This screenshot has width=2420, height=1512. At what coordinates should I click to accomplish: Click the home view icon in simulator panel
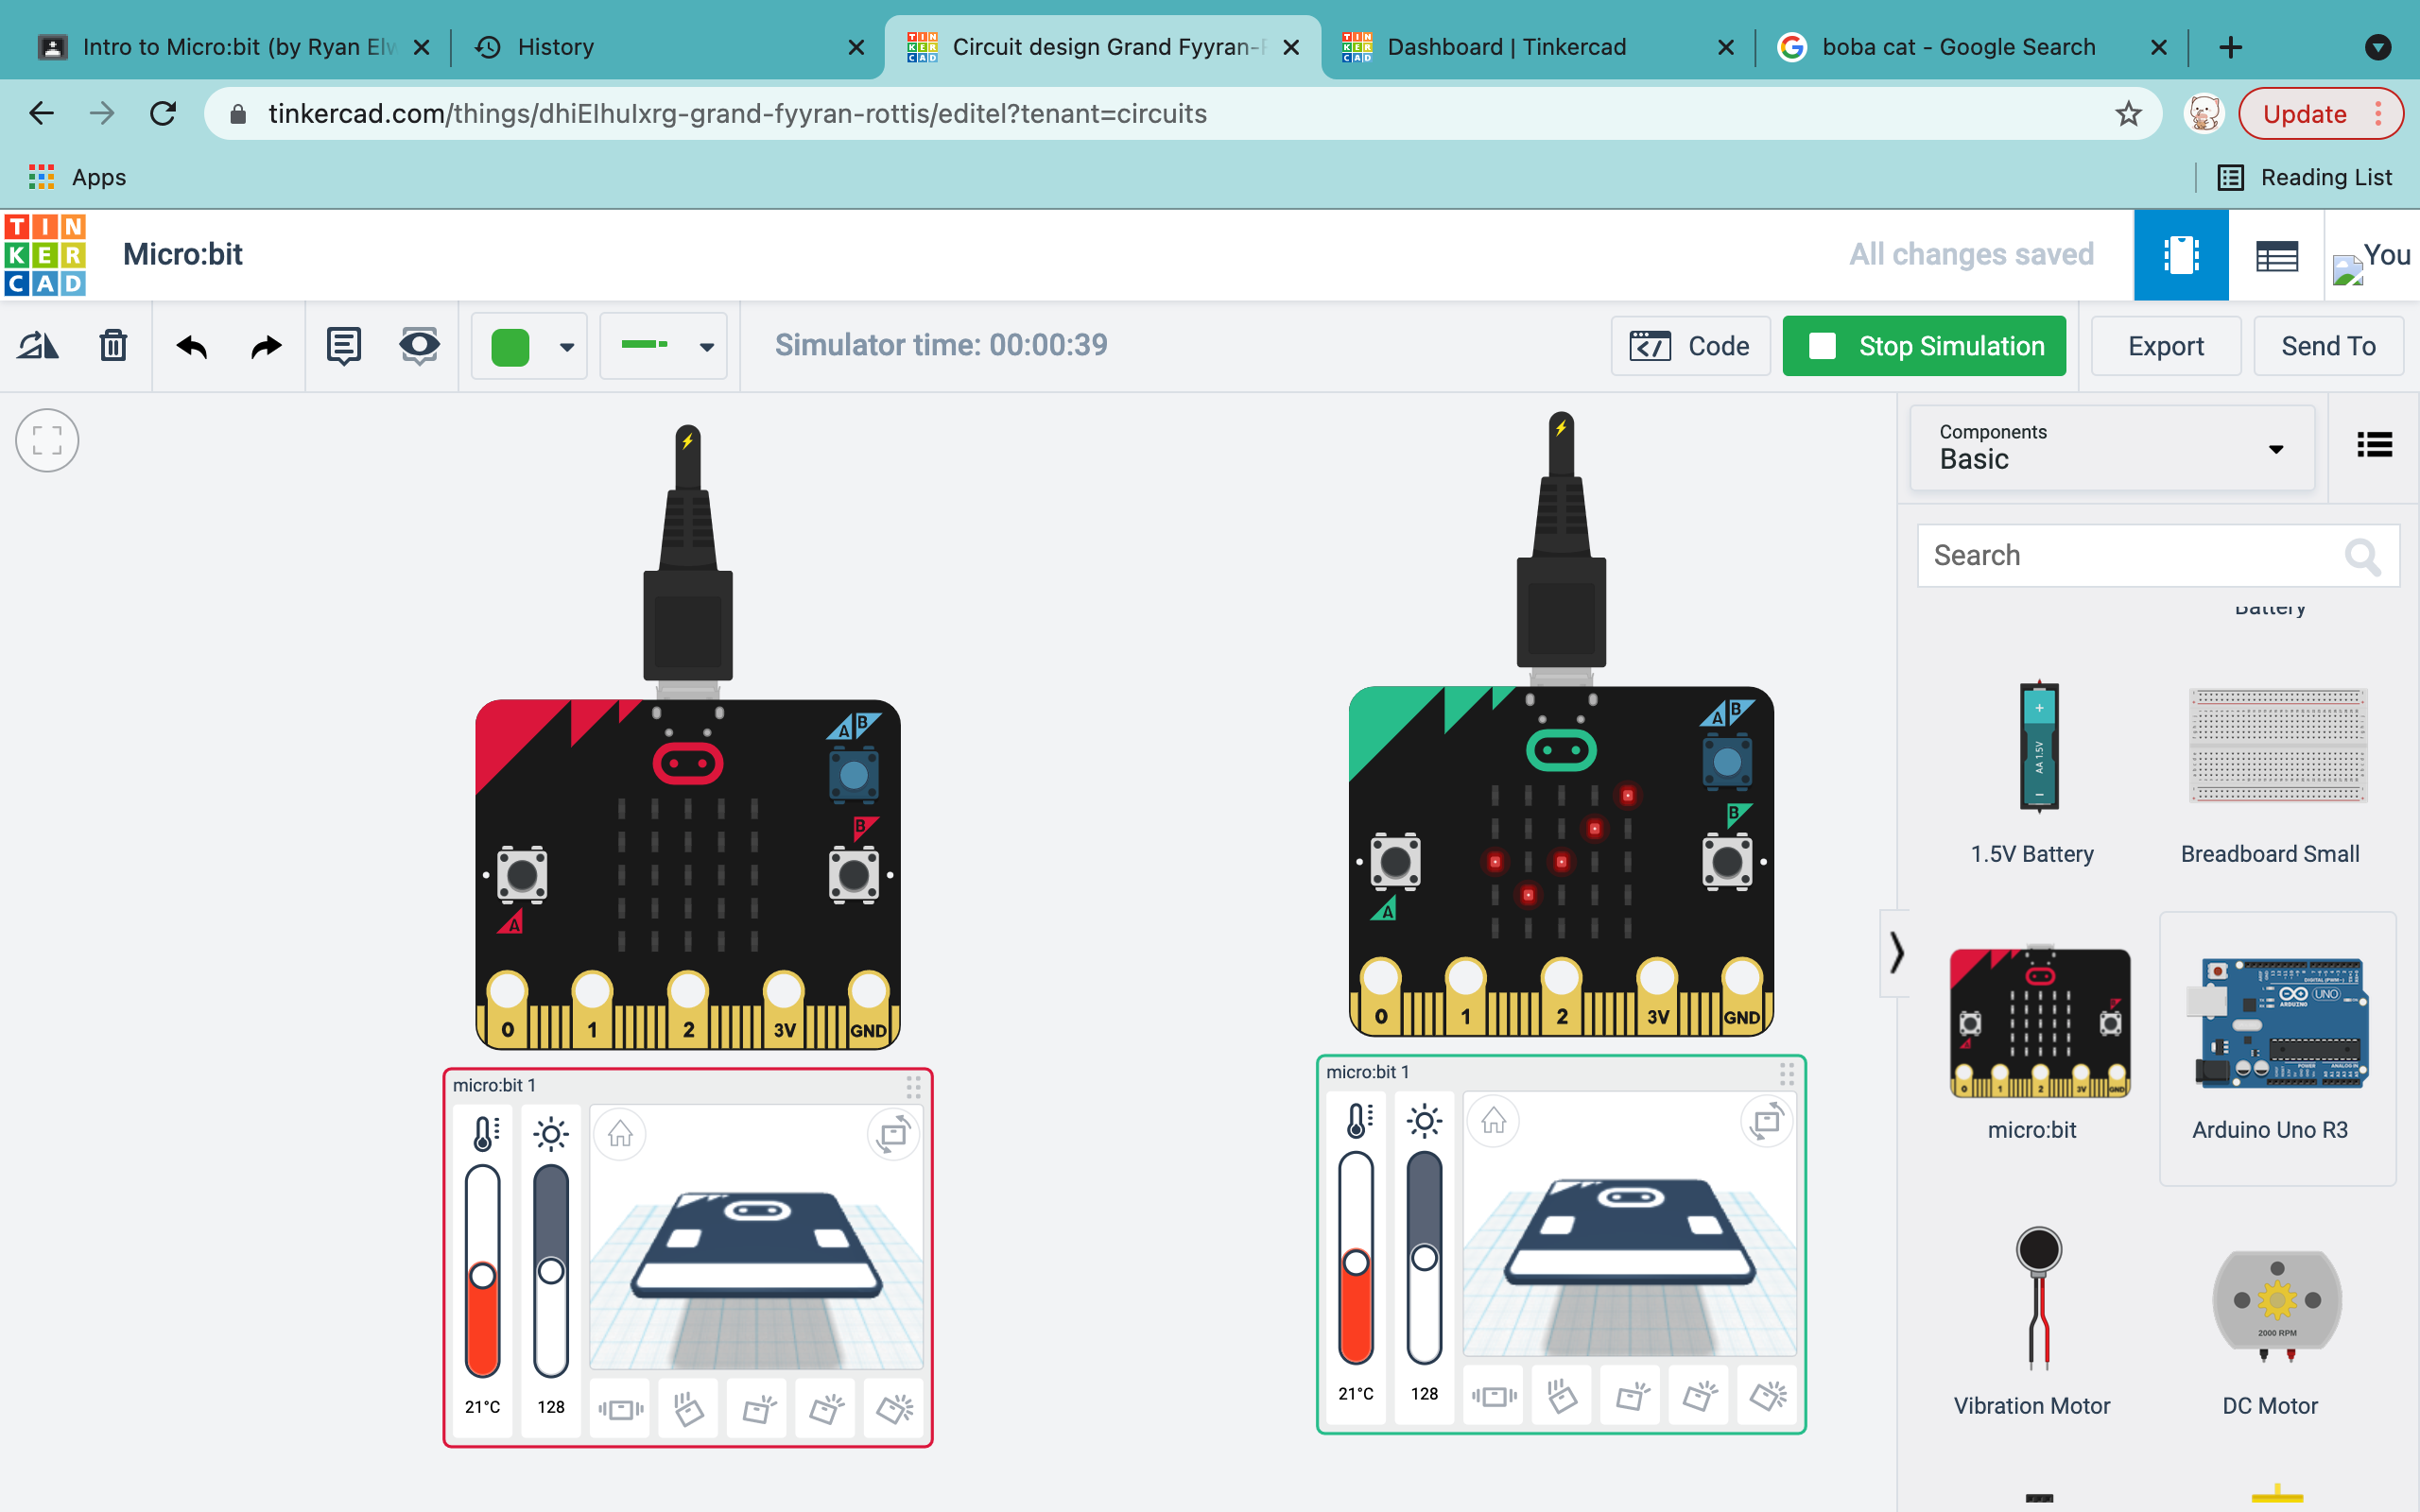click(619, 1135)
